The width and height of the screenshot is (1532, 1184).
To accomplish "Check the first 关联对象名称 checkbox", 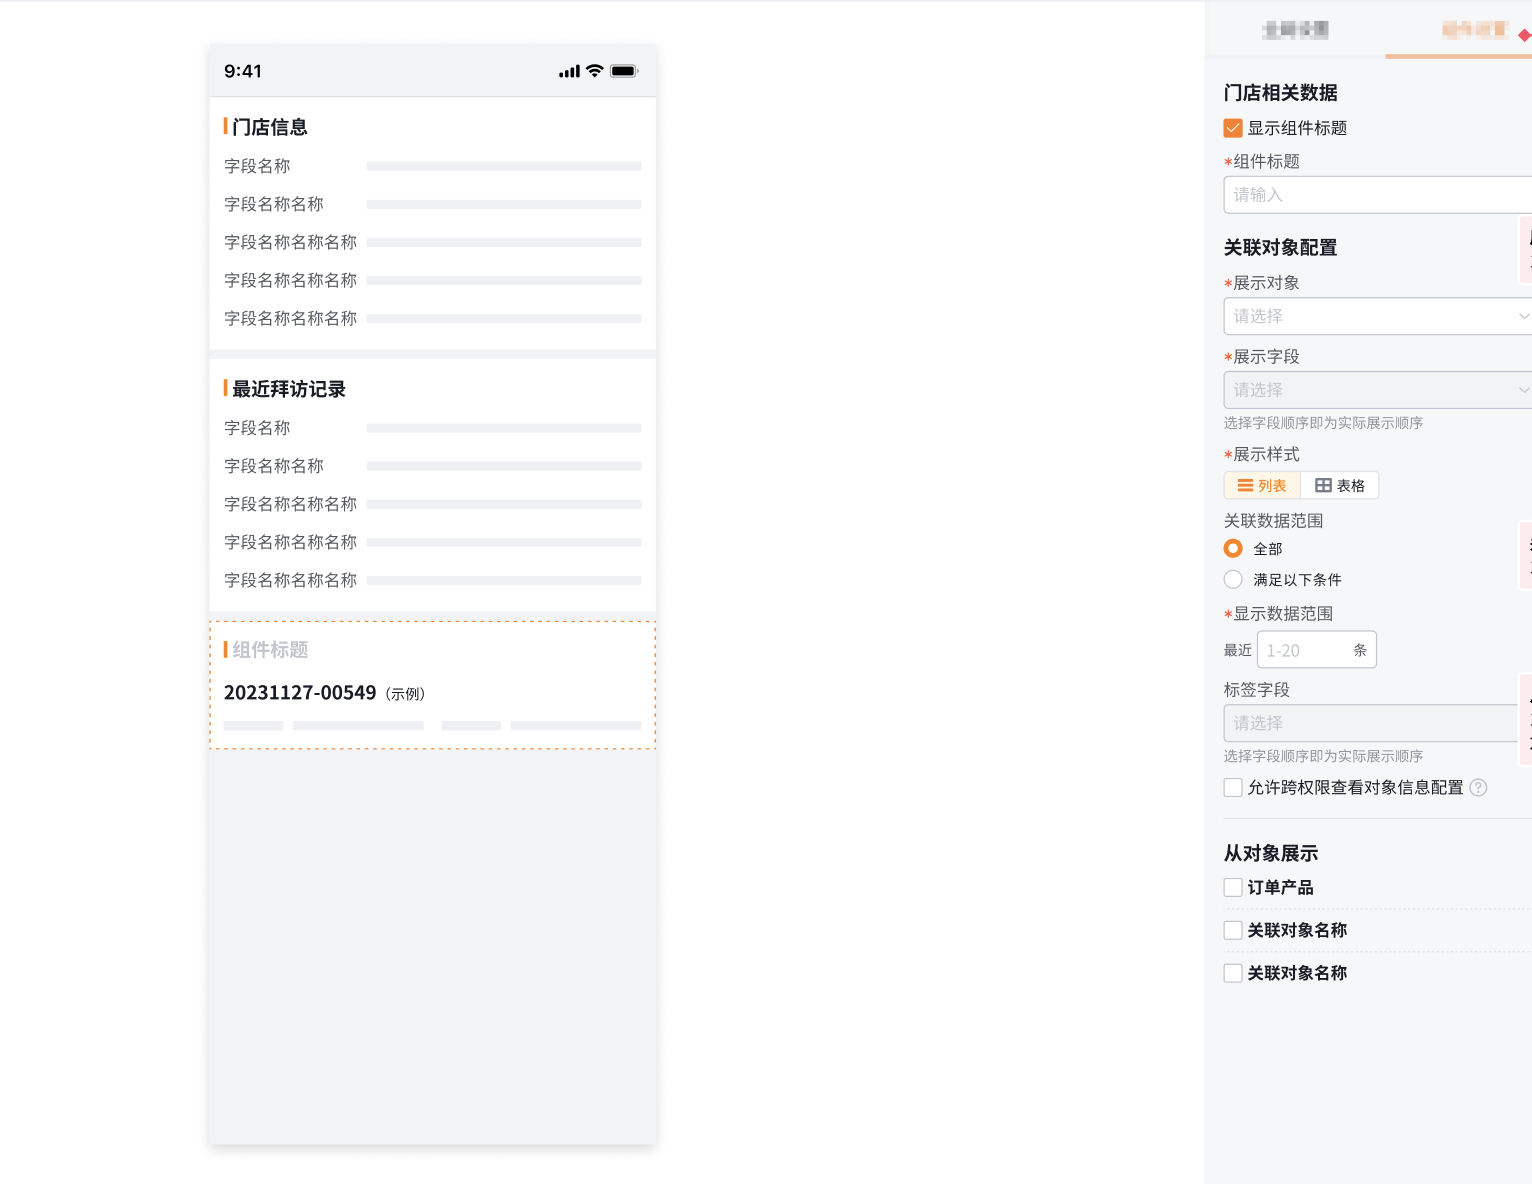I will [1232, 930].
